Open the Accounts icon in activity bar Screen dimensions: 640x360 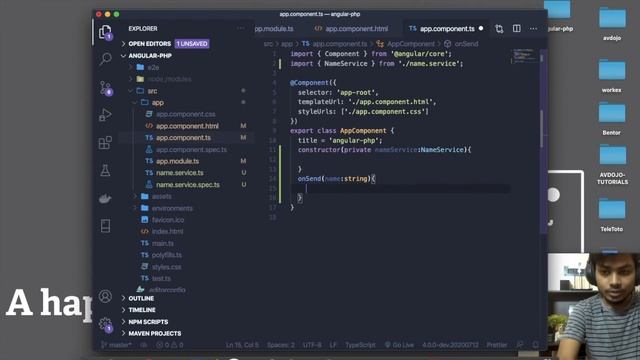point(105,296)
